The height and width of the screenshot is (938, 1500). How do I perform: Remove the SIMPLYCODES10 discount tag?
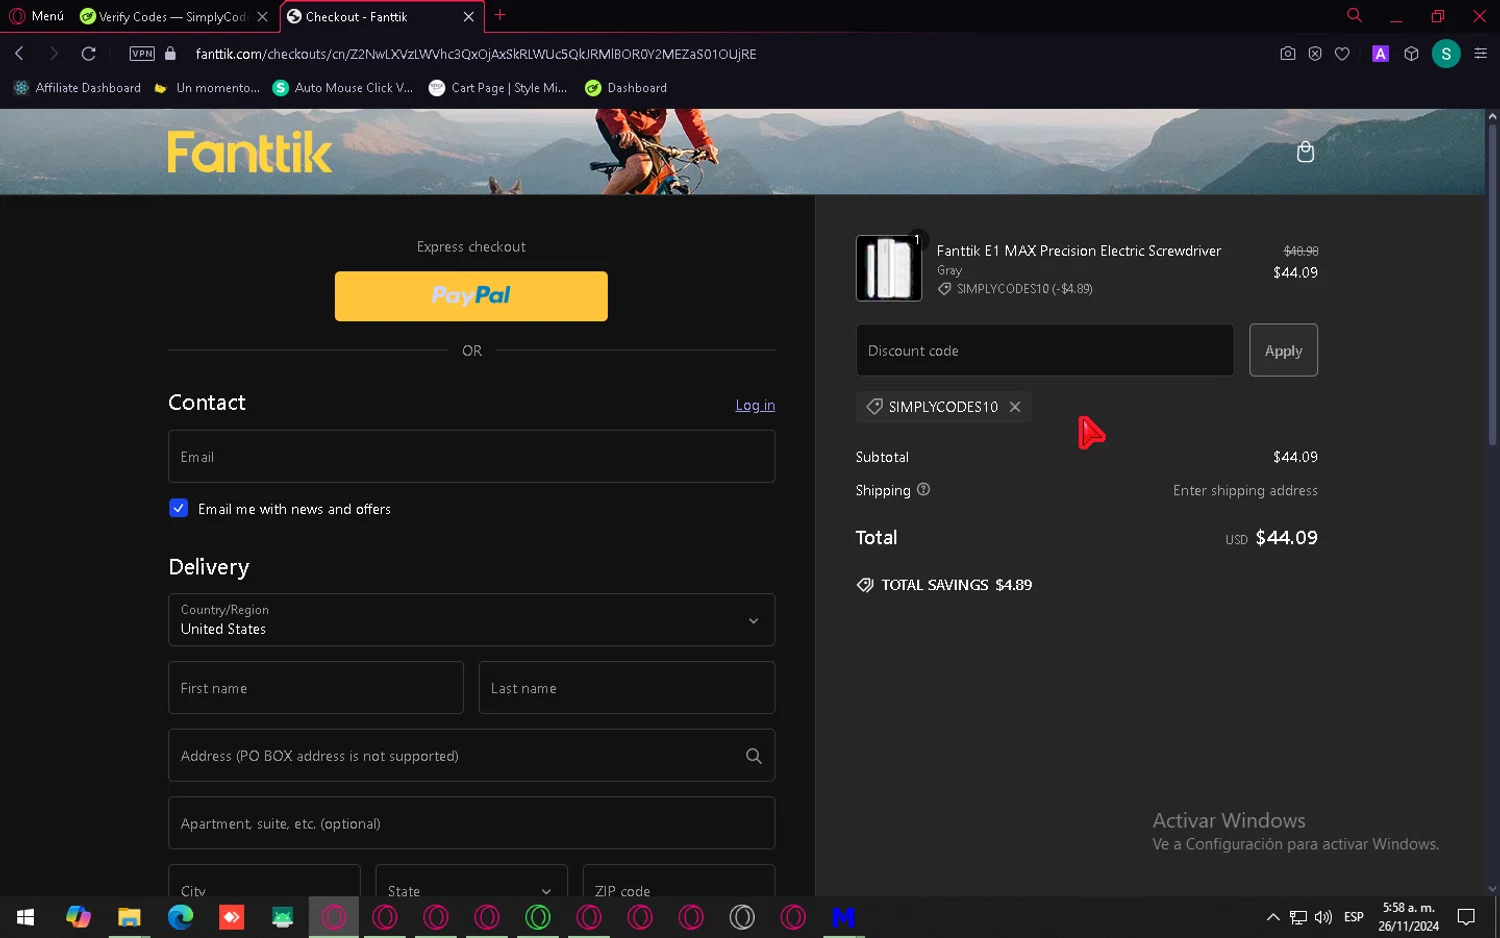pyautogui.click(x=1015, y=407)
